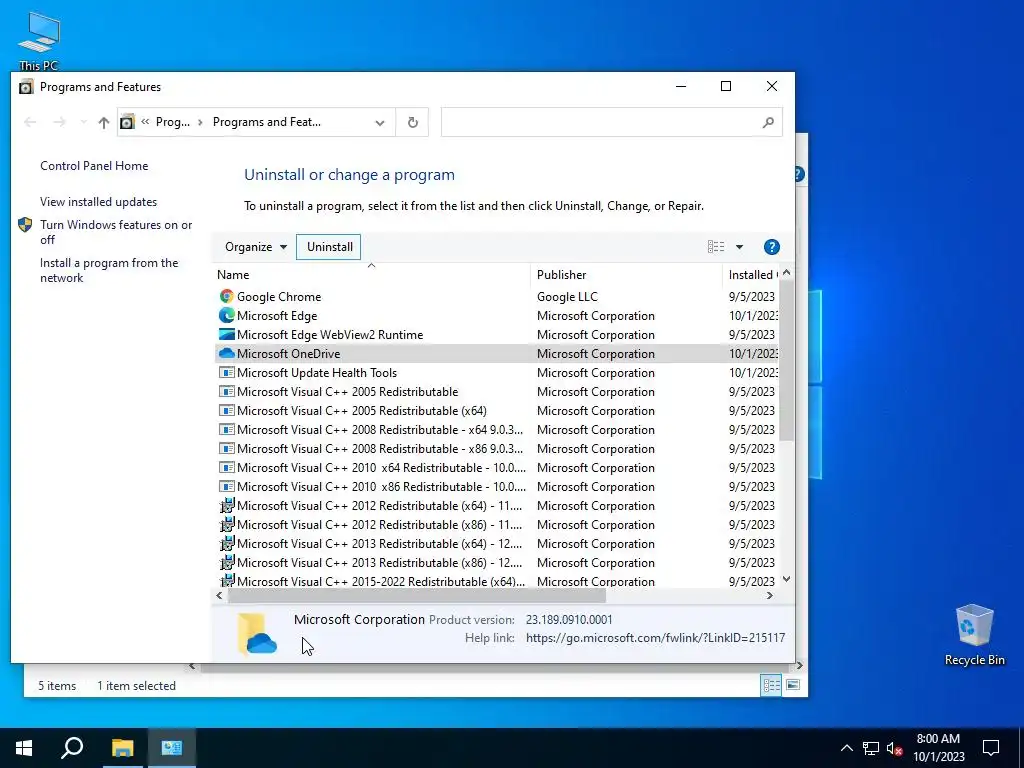The width and height of the screenshot is (1024, 768).
Task: Click the help question mark icon
Action: pos(771,247)
